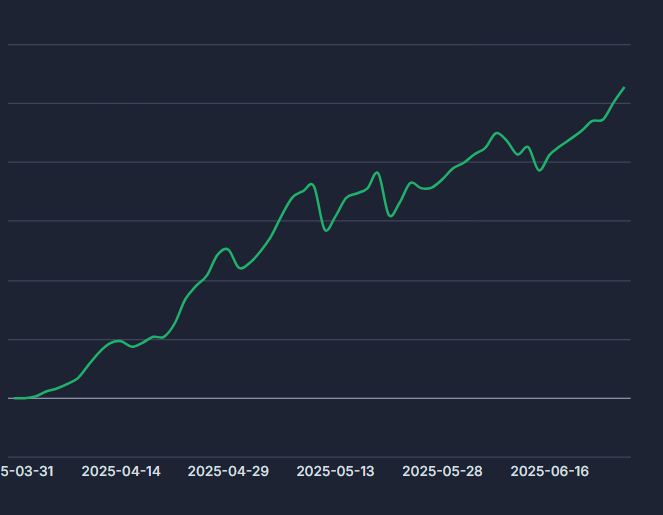Click the small peak above the 2025-04-29 label
Image resolution: width=663 pixels, height=515 pixels.
click(x=227, y=249)
